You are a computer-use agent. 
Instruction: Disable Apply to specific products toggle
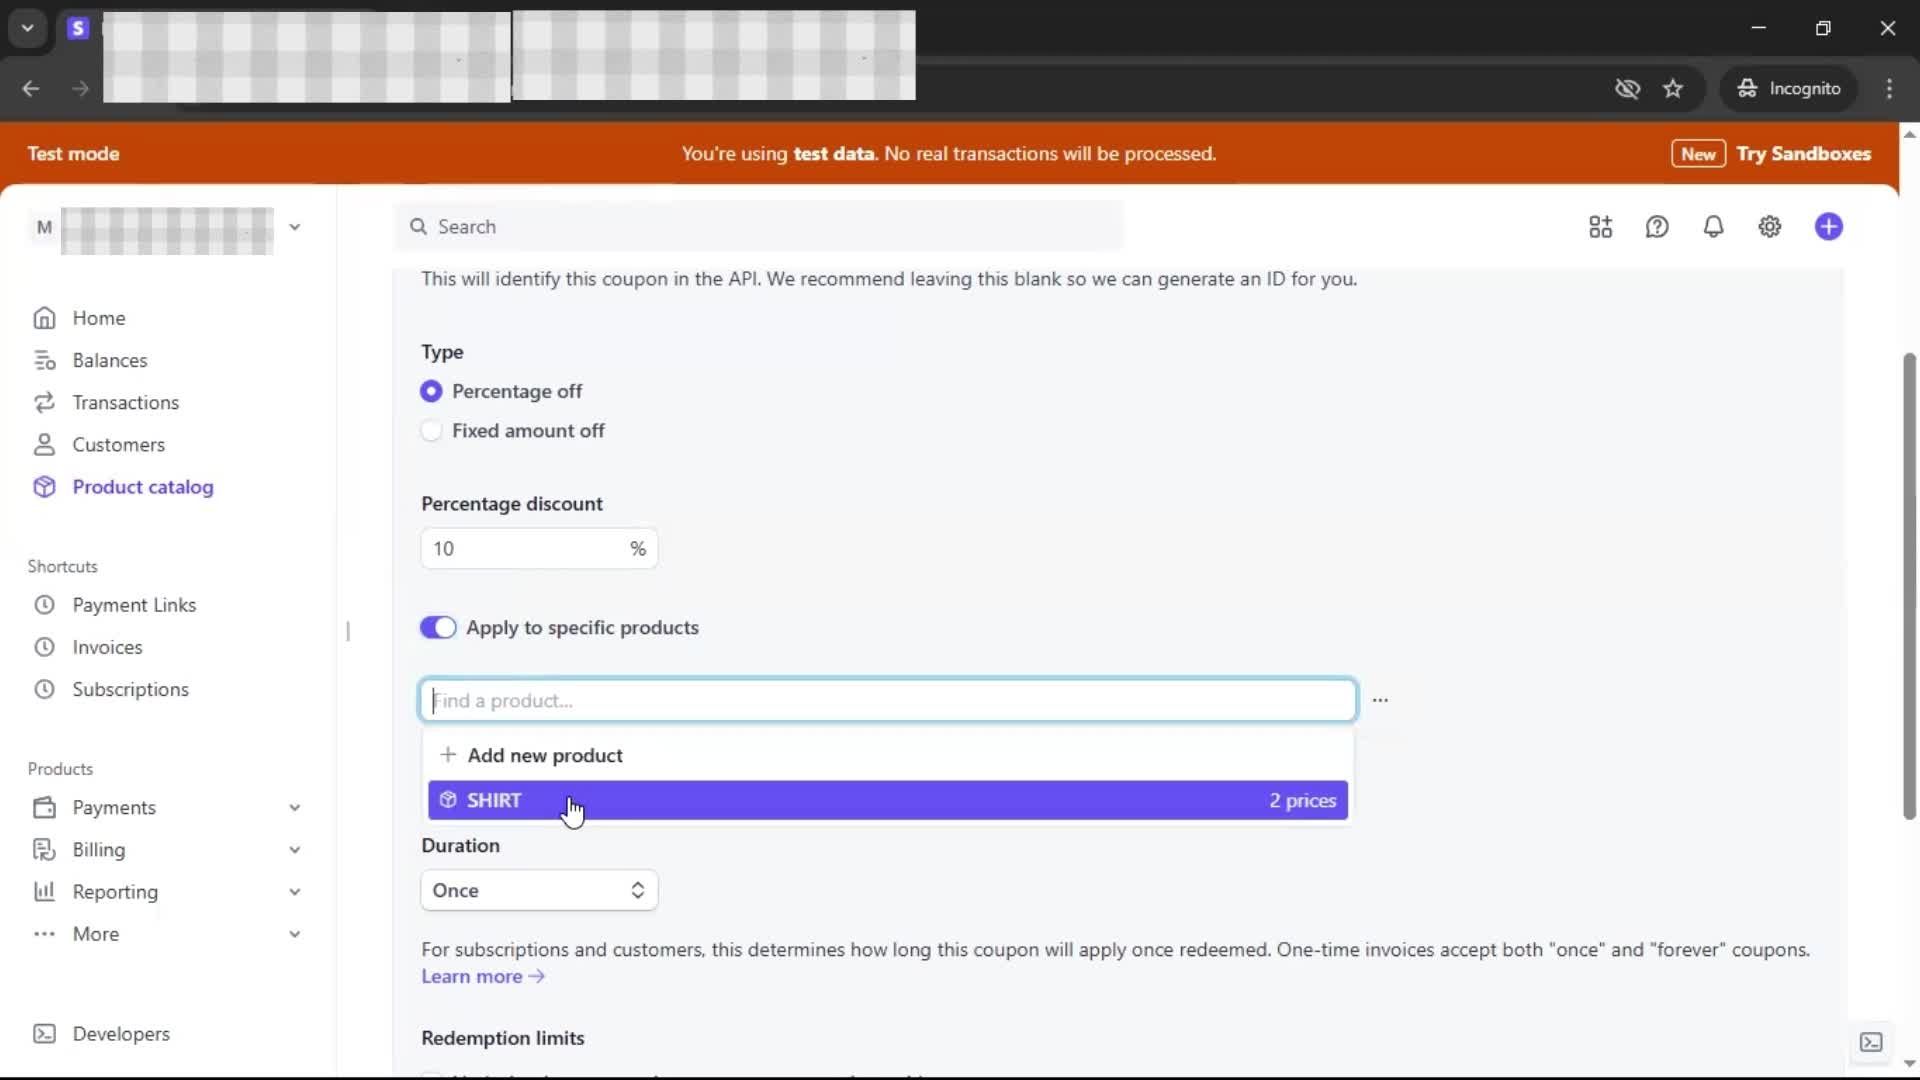coord(438,627)
